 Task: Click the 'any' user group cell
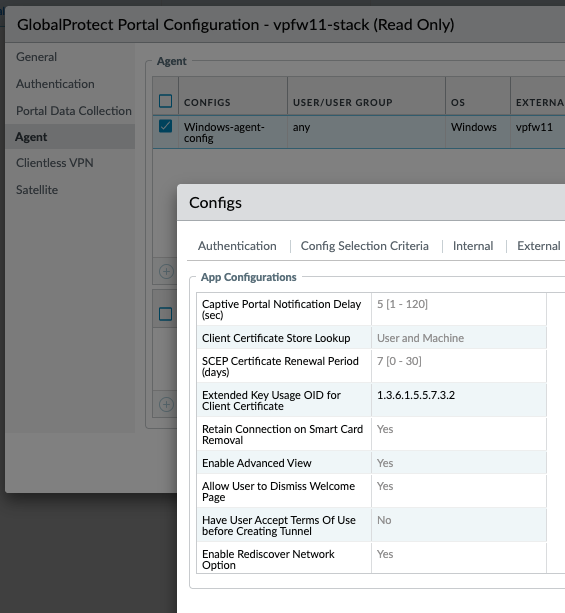click(301, 127)
